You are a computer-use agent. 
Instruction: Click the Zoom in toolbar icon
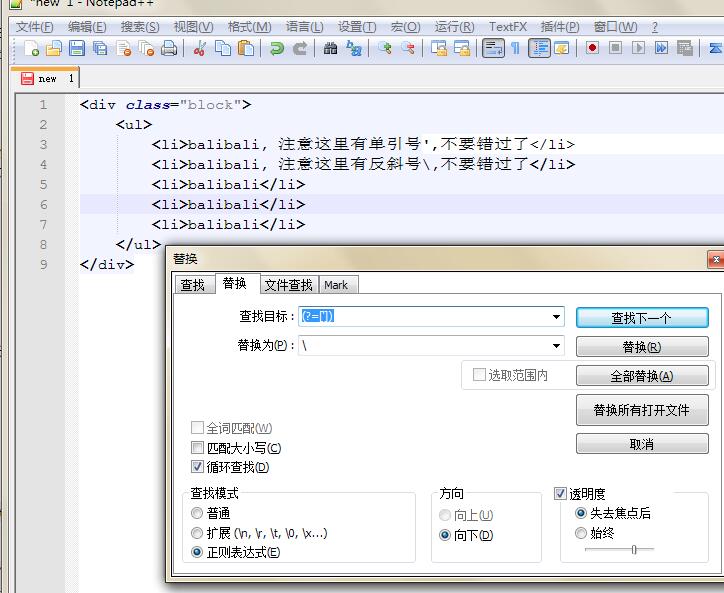click(385, 48)
